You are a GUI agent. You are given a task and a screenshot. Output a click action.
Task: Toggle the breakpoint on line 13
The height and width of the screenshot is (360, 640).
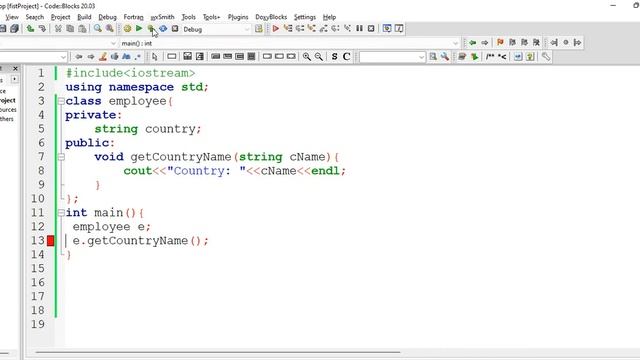(x=51, y=241)
